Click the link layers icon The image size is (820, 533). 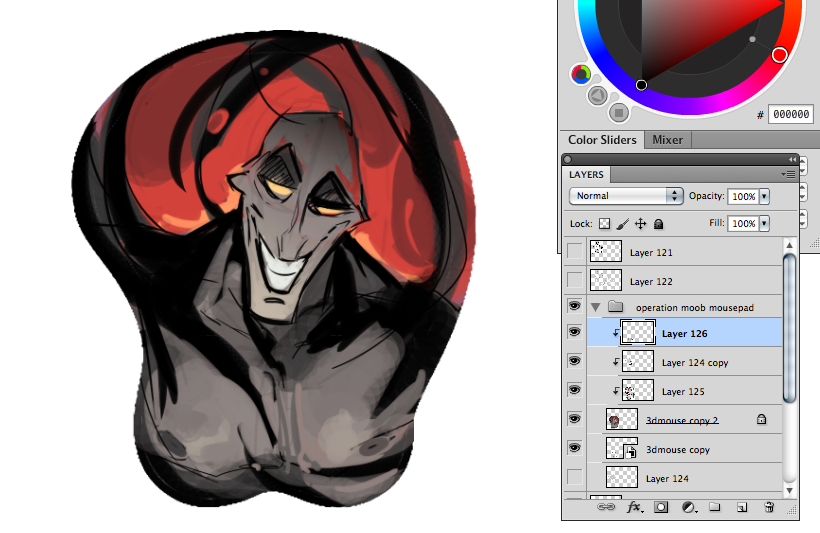[x=606, y=508]
